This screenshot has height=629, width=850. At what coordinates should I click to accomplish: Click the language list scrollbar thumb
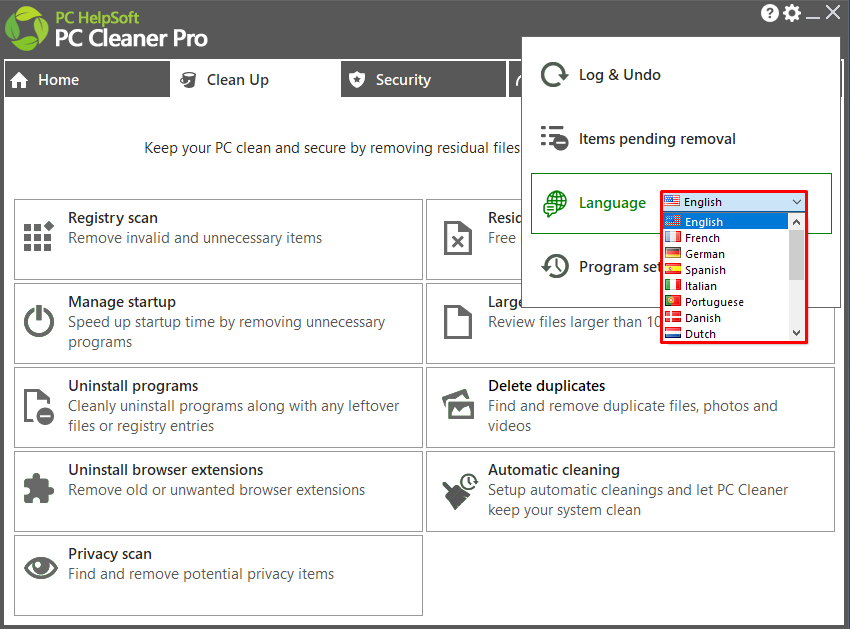click(x=796, y=255)
